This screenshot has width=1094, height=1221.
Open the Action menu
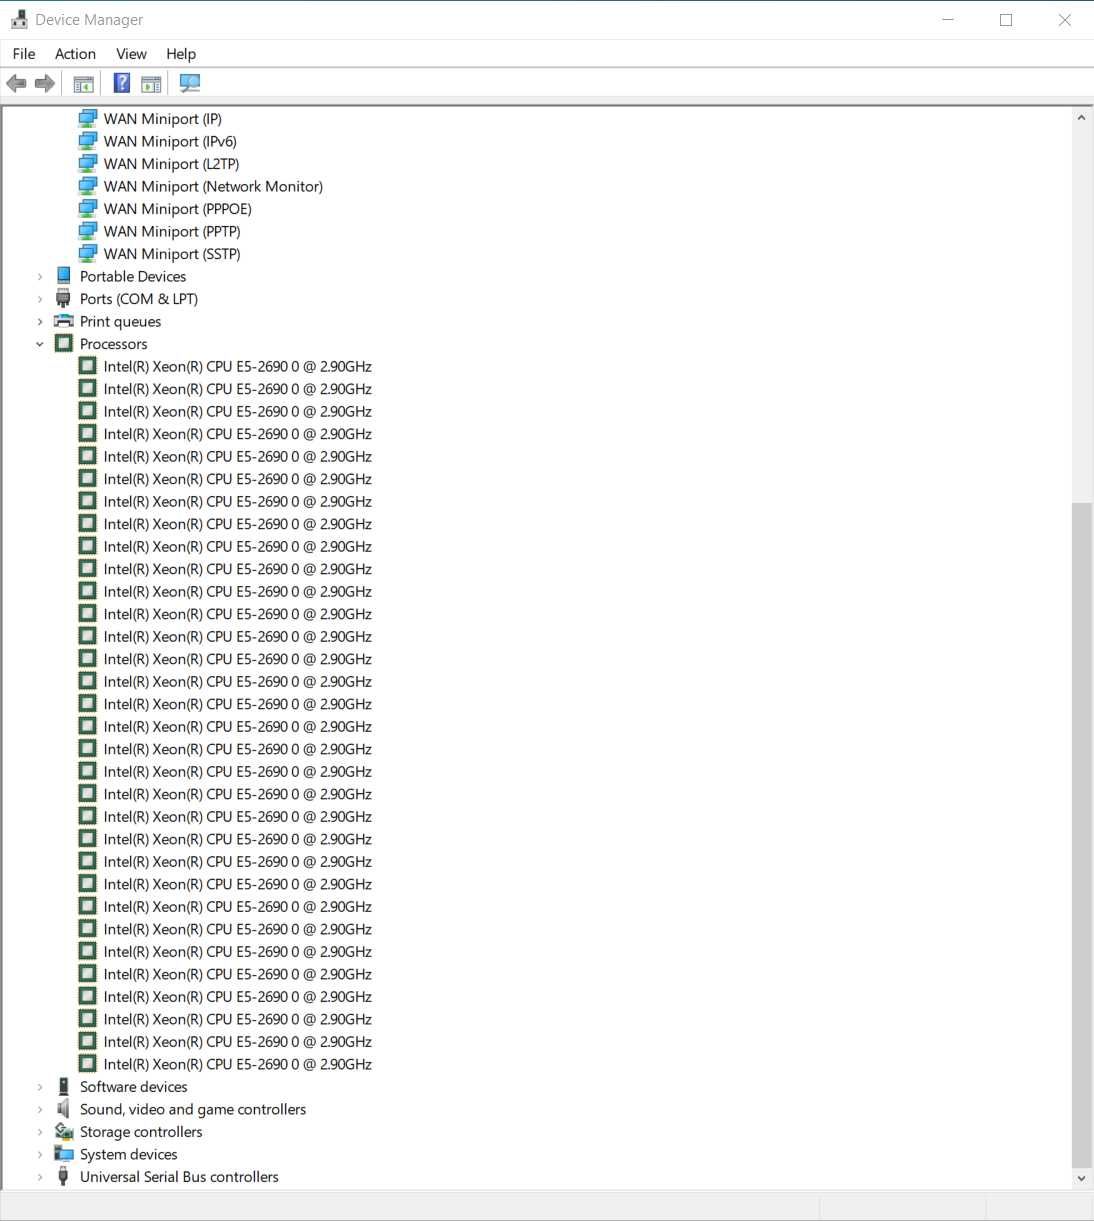click(75, 54)
